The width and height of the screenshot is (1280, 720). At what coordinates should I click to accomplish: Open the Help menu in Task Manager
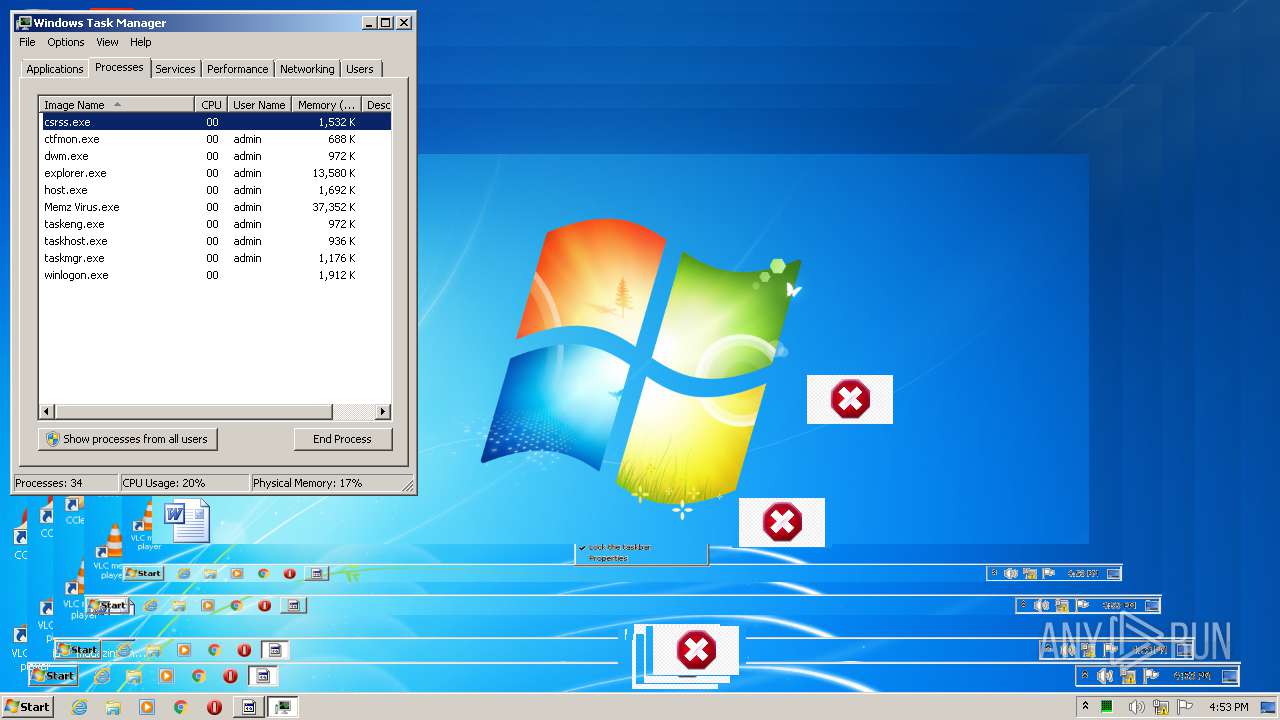pos(141,42)
